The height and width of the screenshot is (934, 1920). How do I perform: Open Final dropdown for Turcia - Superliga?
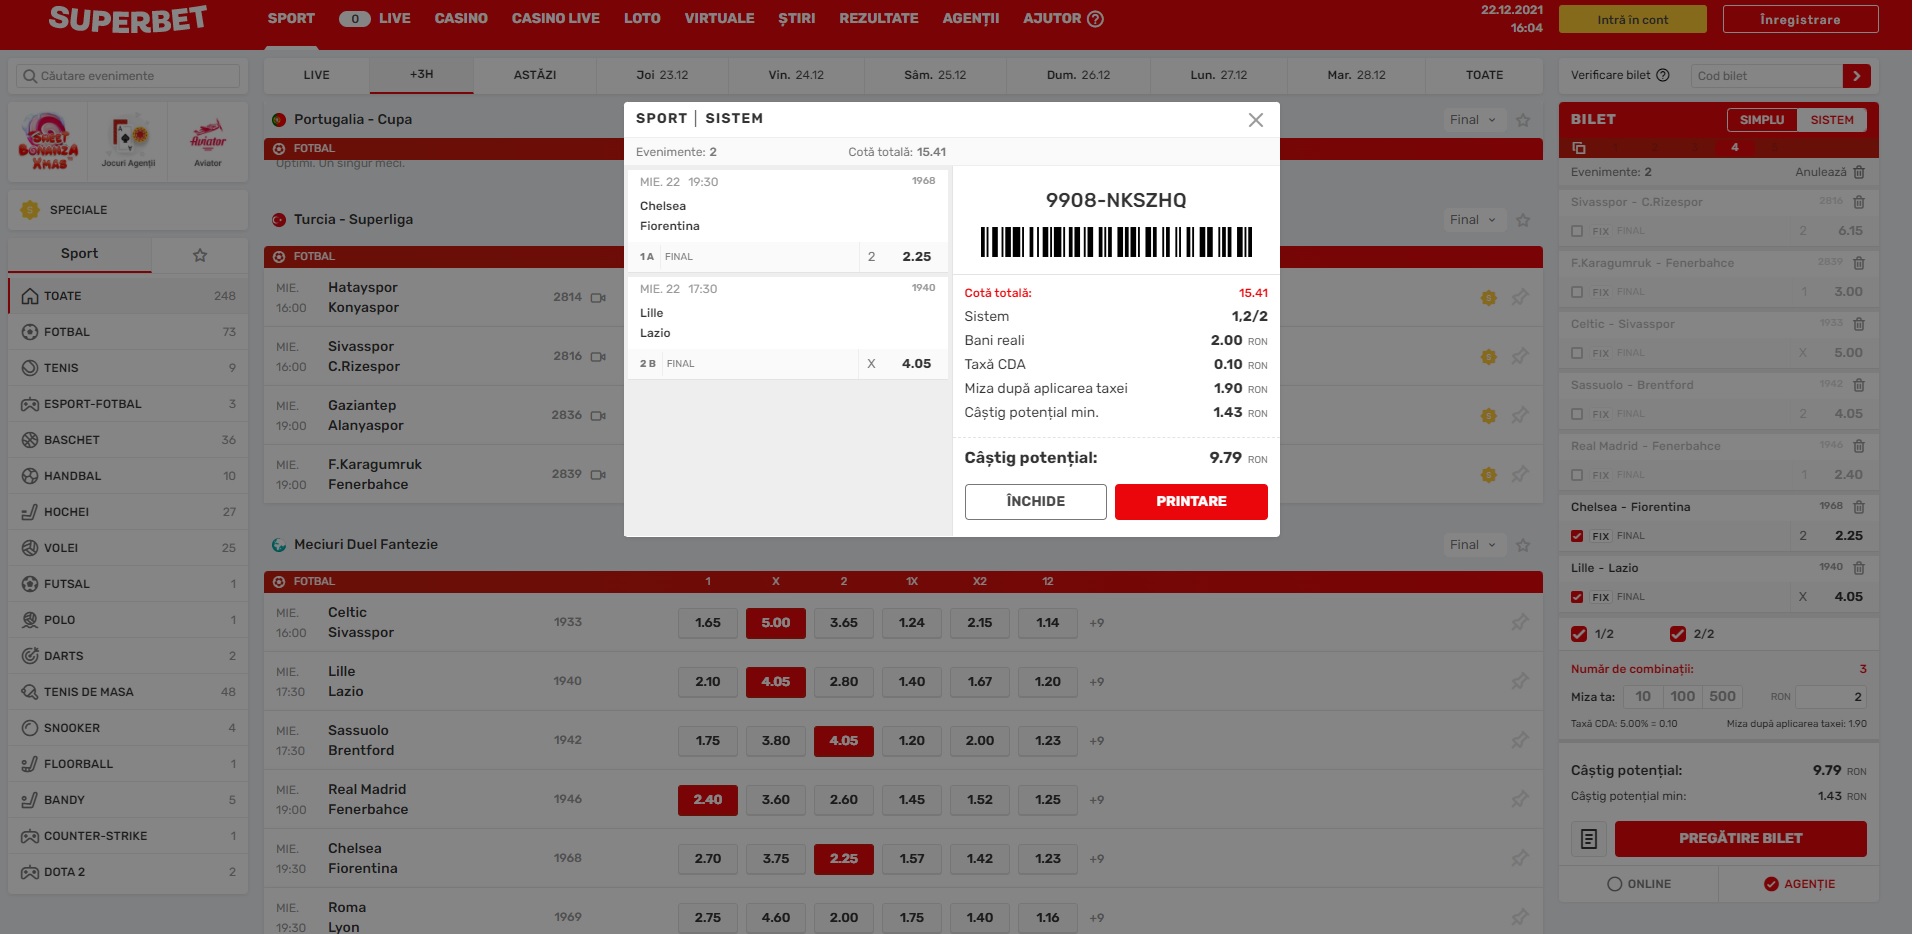(1473, 220)
